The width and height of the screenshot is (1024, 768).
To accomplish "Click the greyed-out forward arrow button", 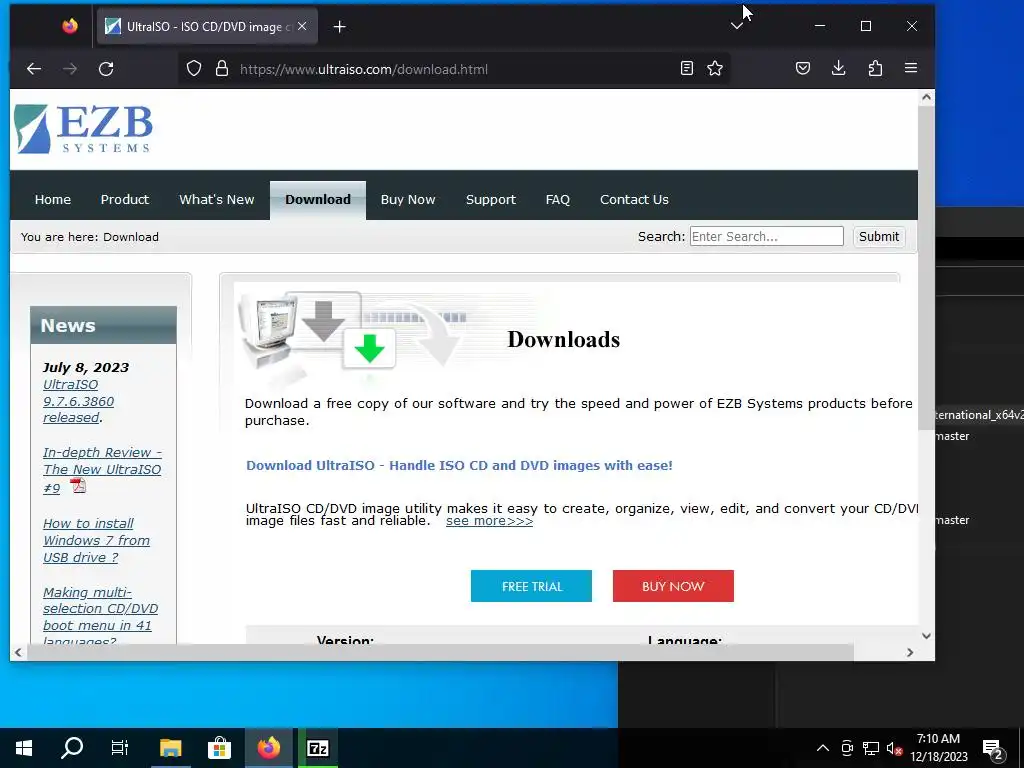I will pos(70,69).
